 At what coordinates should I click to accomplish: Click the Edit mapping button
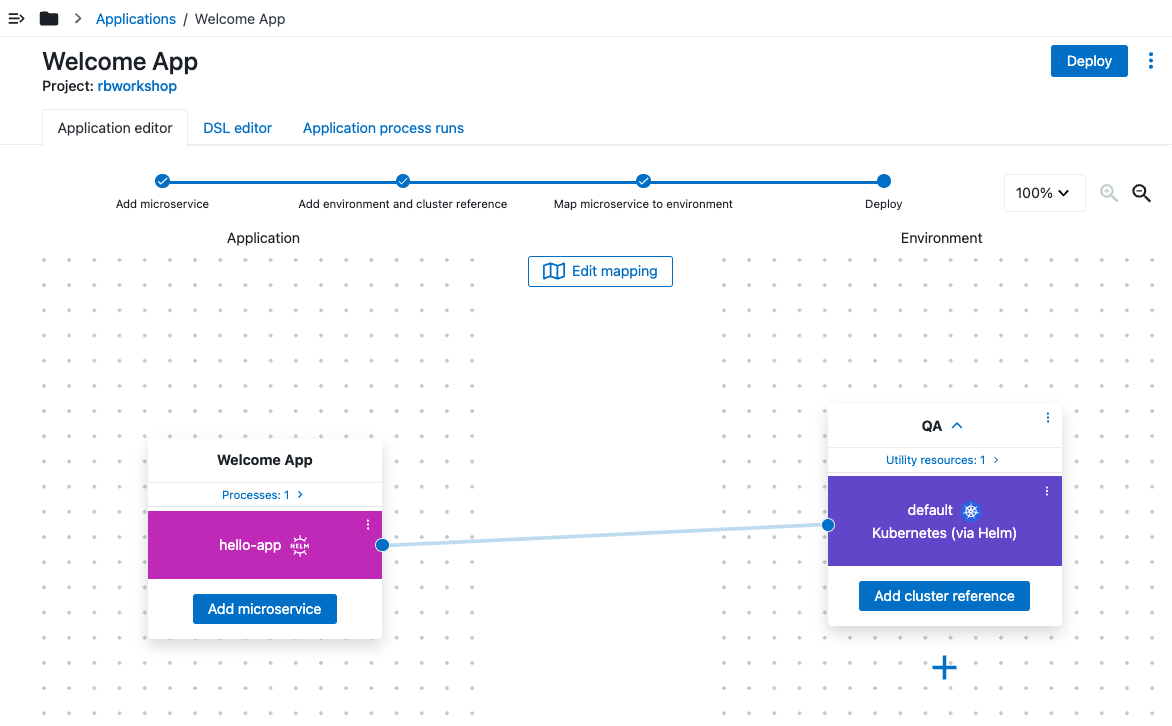coord(600,271)
